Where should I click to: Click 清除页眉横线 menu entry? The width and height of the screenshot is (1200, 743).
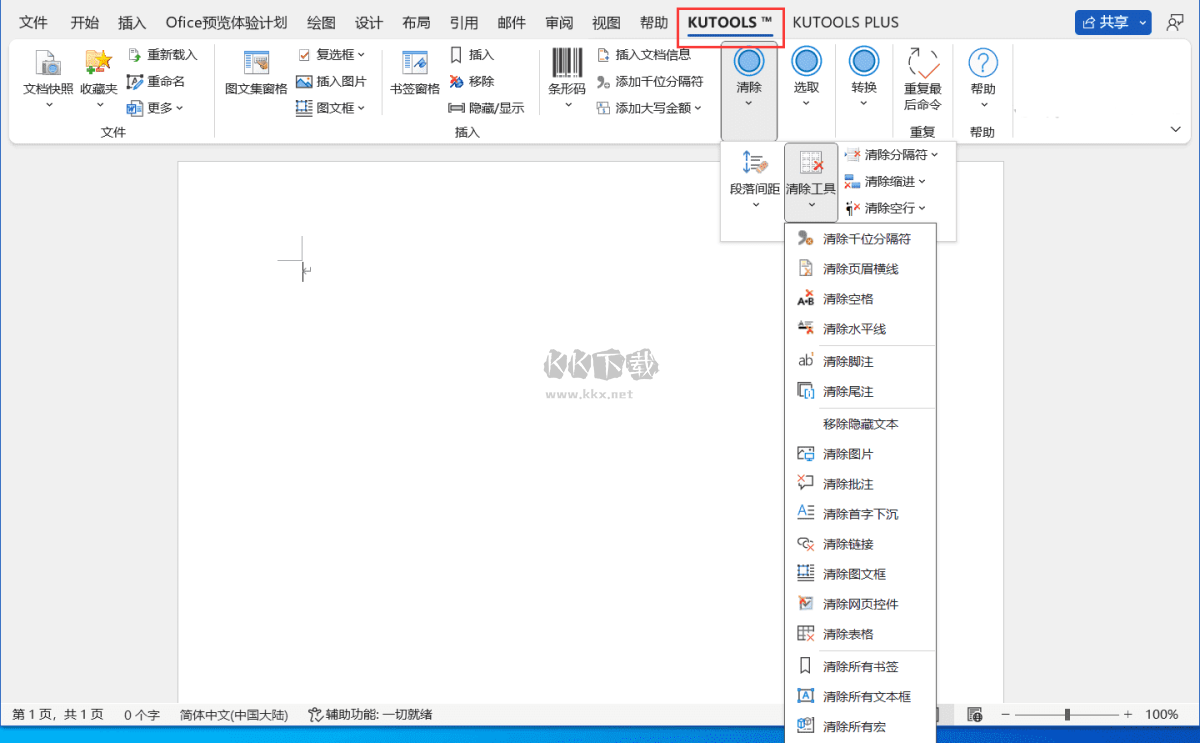click(x=859, y=269)
